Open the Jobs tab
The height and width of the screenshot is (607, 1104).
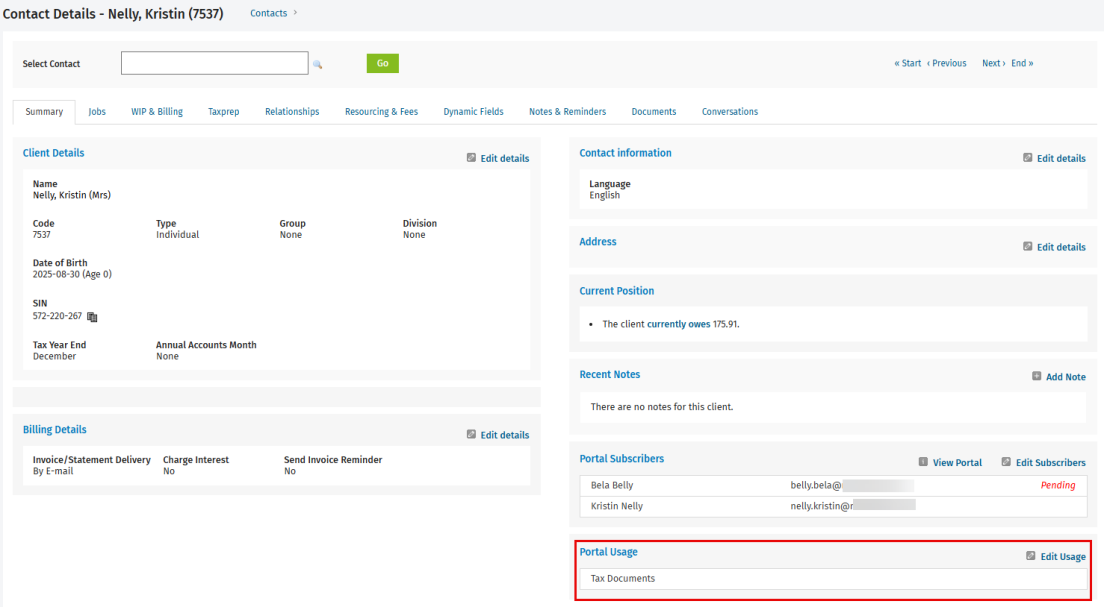click(x=97, y=112)
